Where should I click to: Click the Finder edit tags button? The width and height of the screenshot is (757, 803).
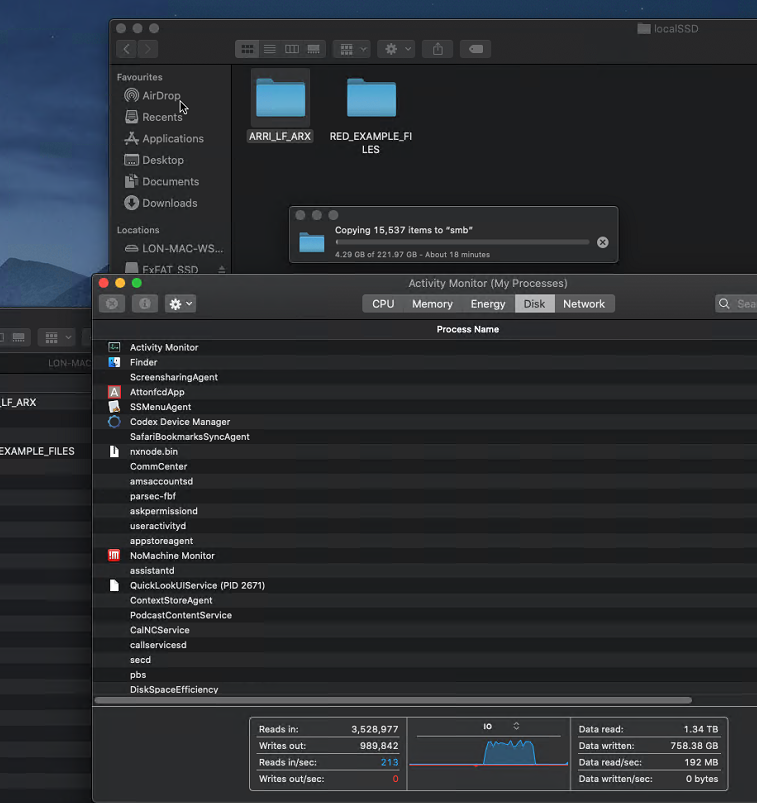tap(475, 49)
